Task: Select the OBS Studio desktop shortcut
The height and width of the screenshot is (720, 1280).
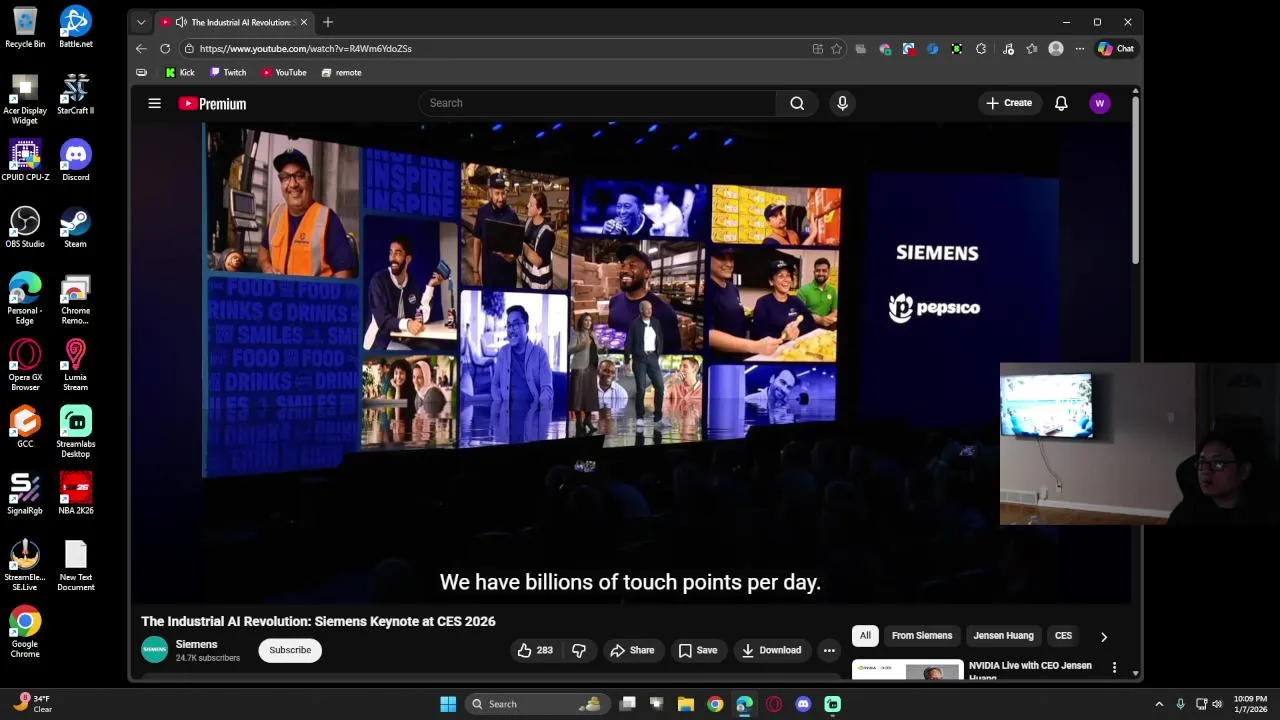Action: pos(25,228)
